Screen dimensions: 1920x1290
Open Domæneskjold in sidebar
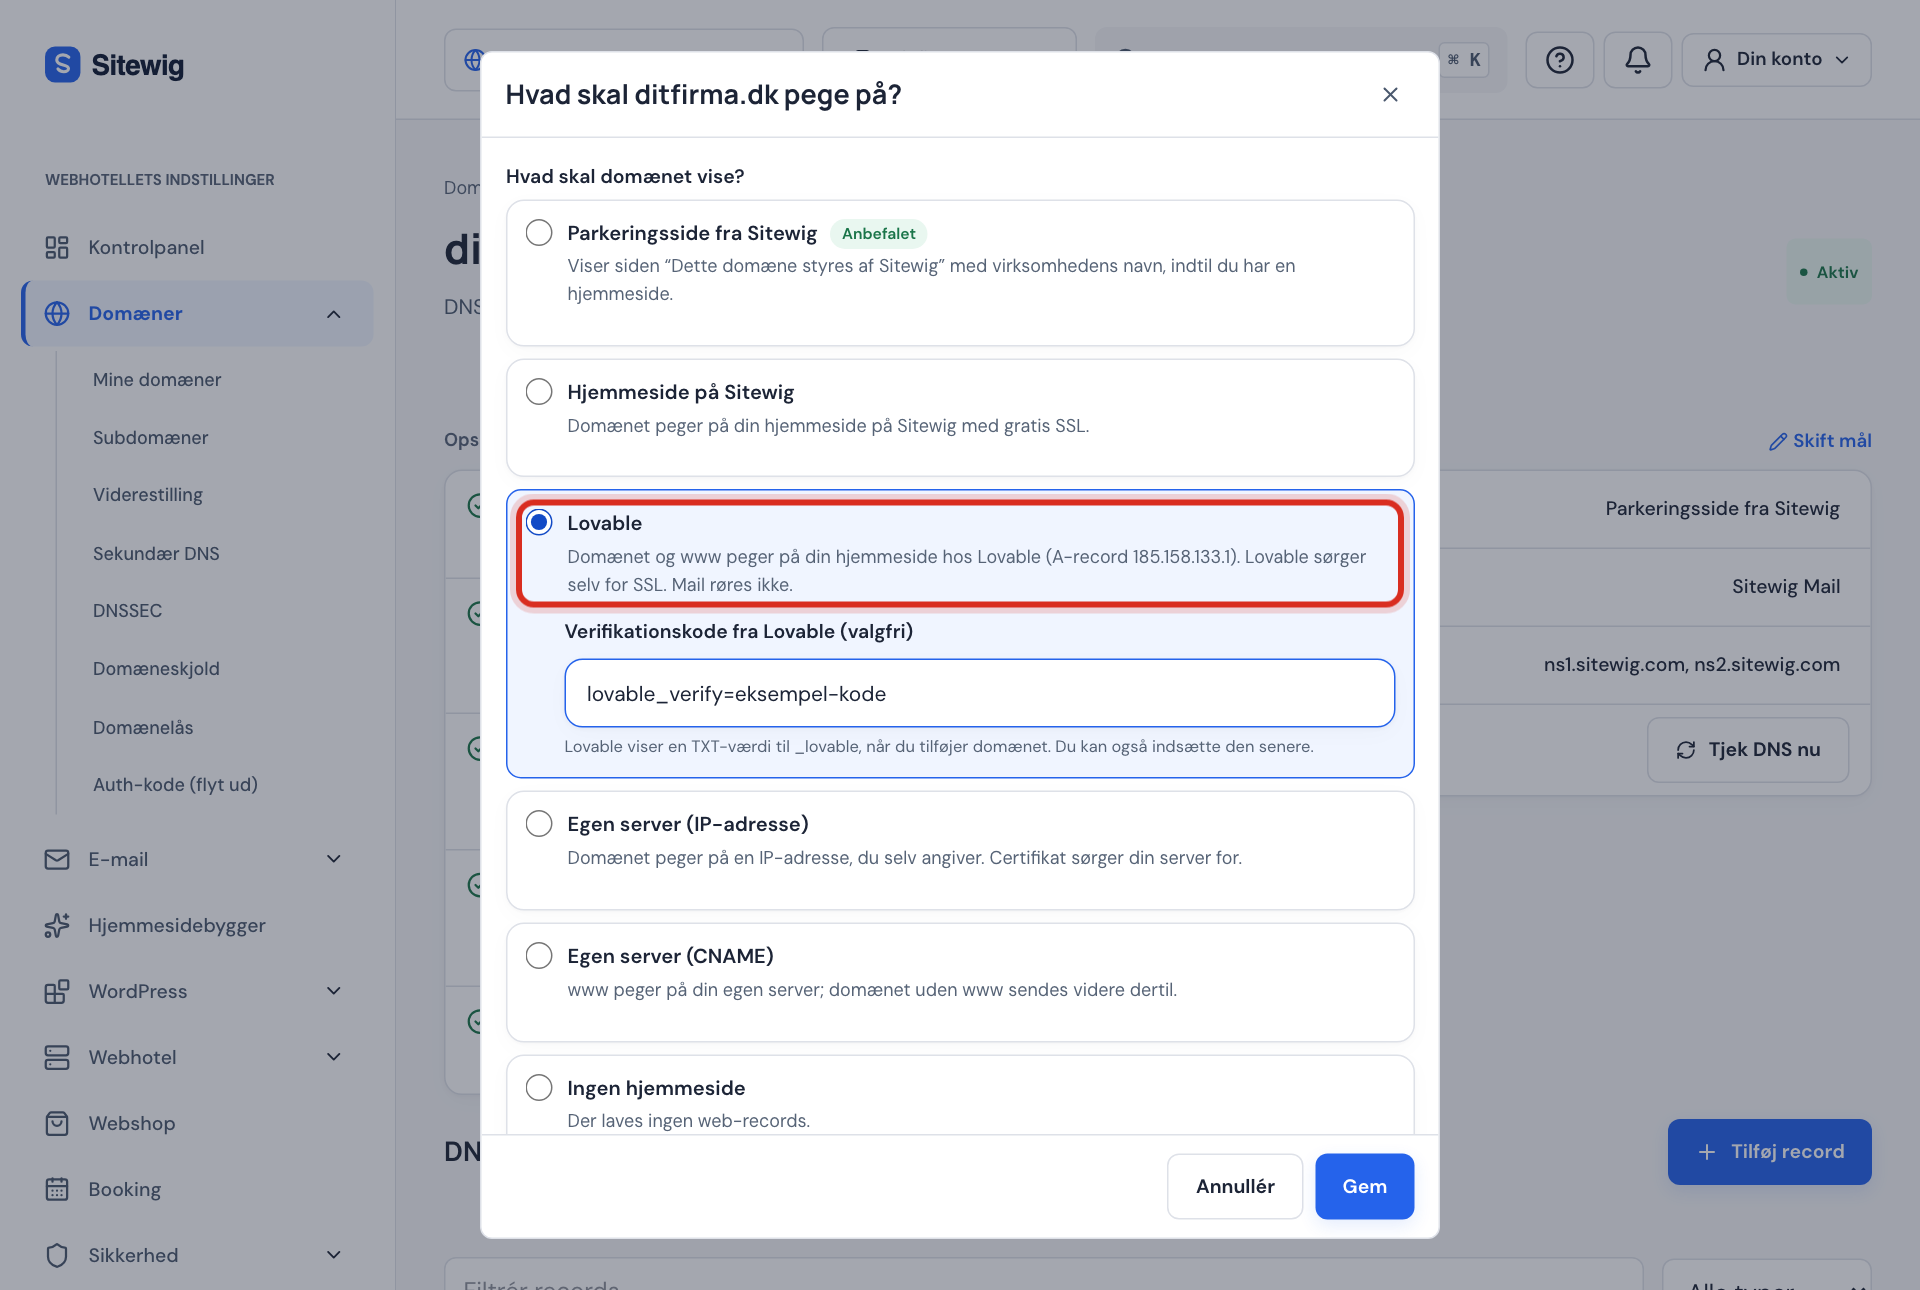coord(156,669)
